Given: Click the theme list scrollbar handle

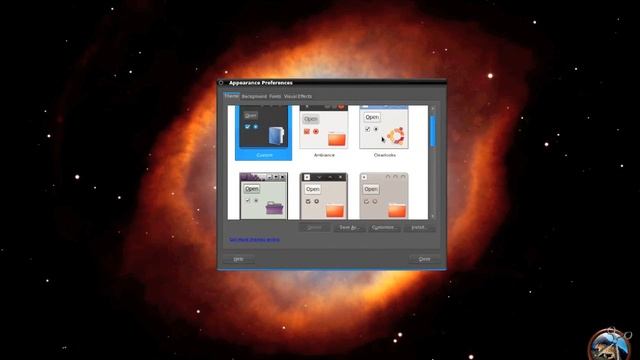Looking at the screenshot, I should pyautogui.click(x=433, y=131).
